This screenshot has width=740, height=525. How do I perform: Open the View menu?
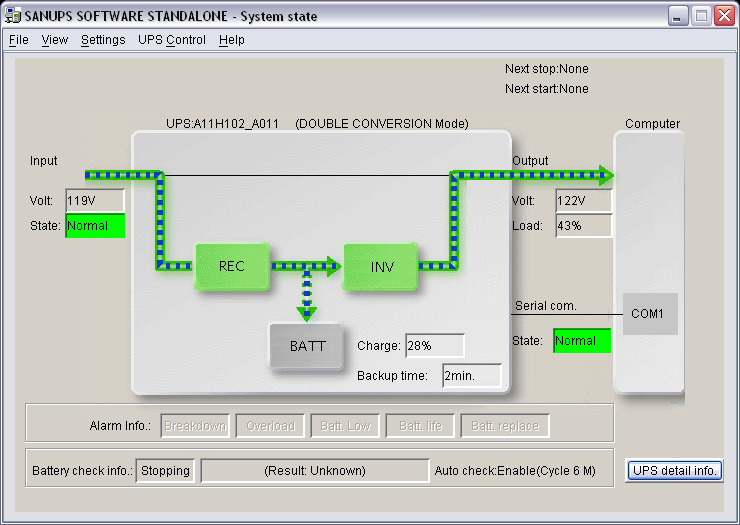[55, 40]
